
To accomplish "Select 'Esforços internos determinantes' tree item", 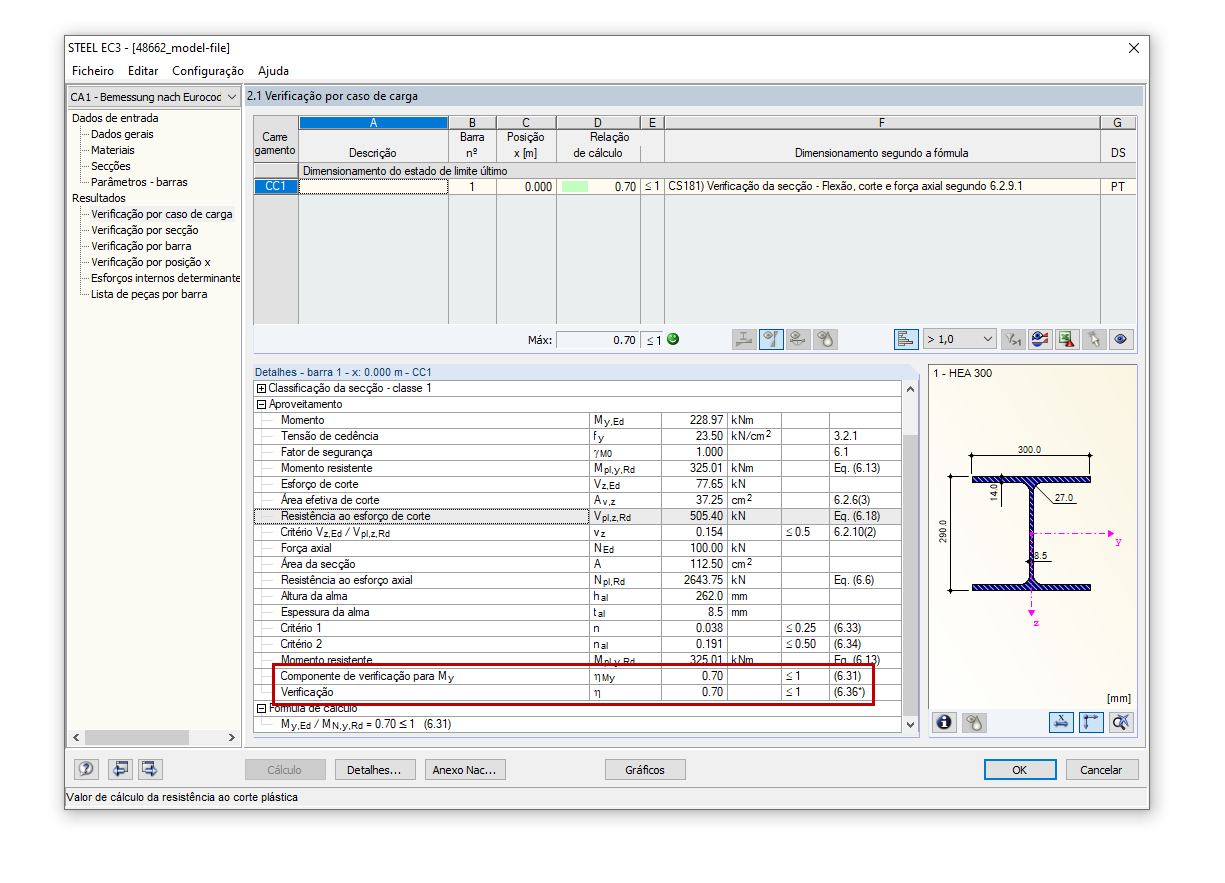I will [x=165, y=278].
